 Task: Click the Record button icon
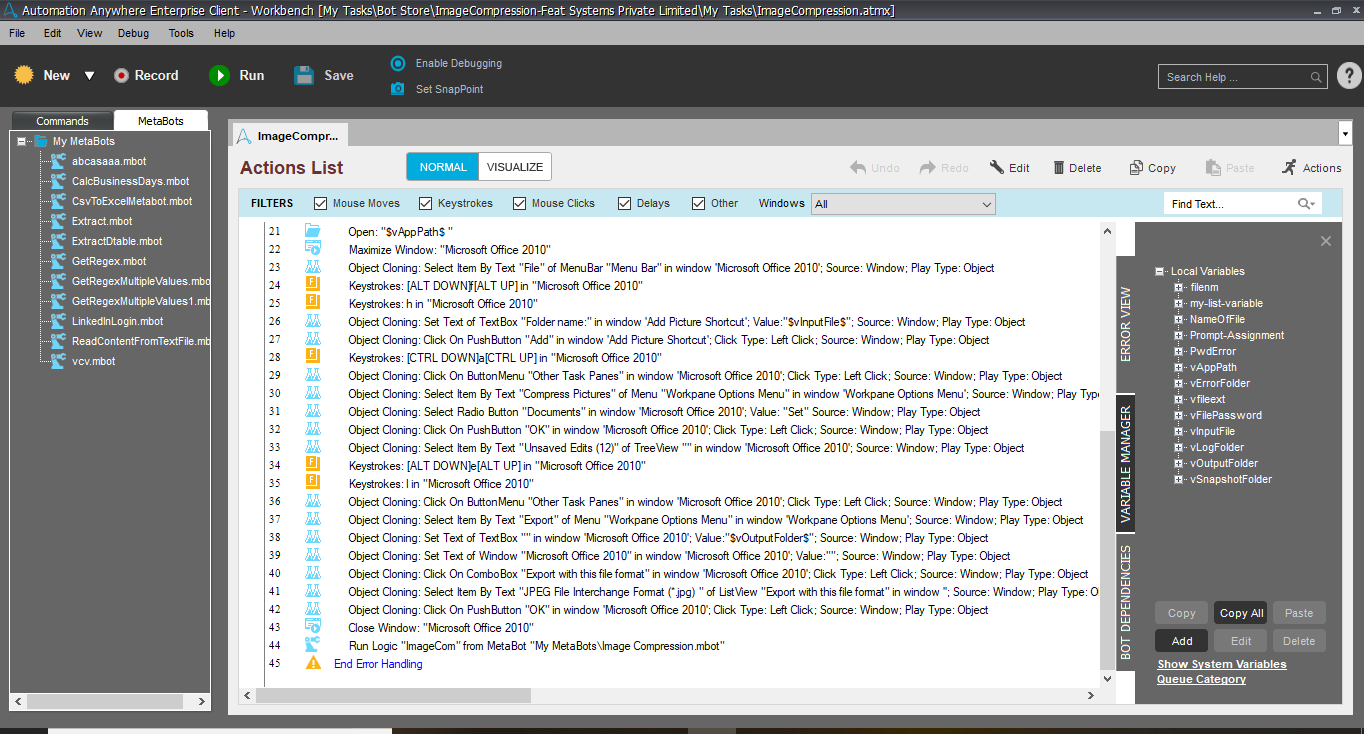tap(122, 76)
